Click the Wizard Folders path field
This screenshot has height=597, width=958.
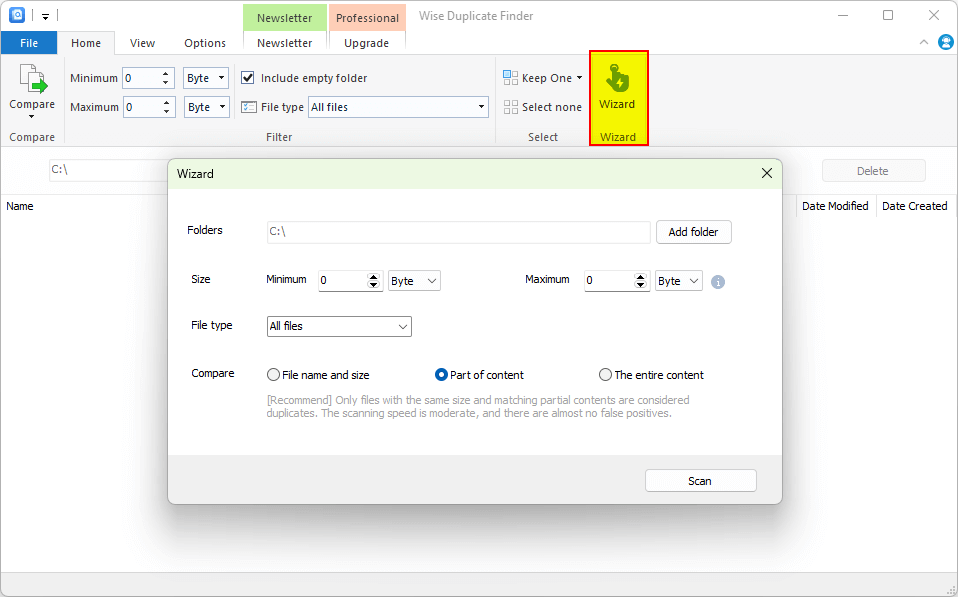[x=458, y=232]
